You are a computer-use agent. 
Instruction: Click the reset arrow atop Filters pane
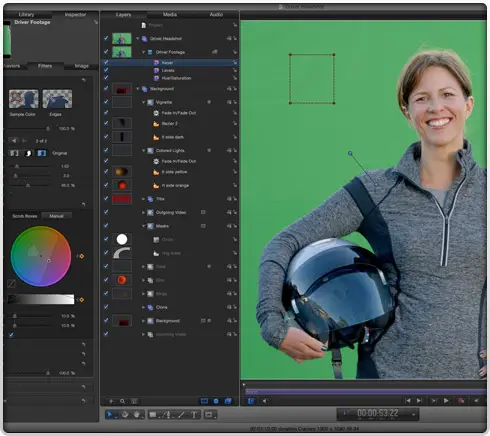click(x=83, y=80)
